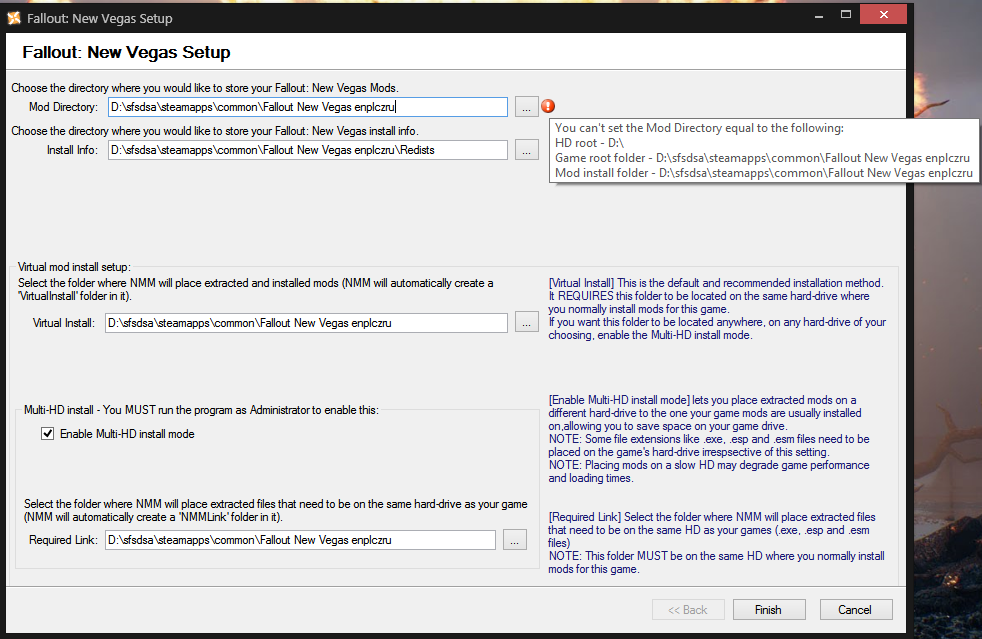Focus the Mod Directory path field
The height and width of the screenshot is (639, 982).
click(x=308, y=107)
